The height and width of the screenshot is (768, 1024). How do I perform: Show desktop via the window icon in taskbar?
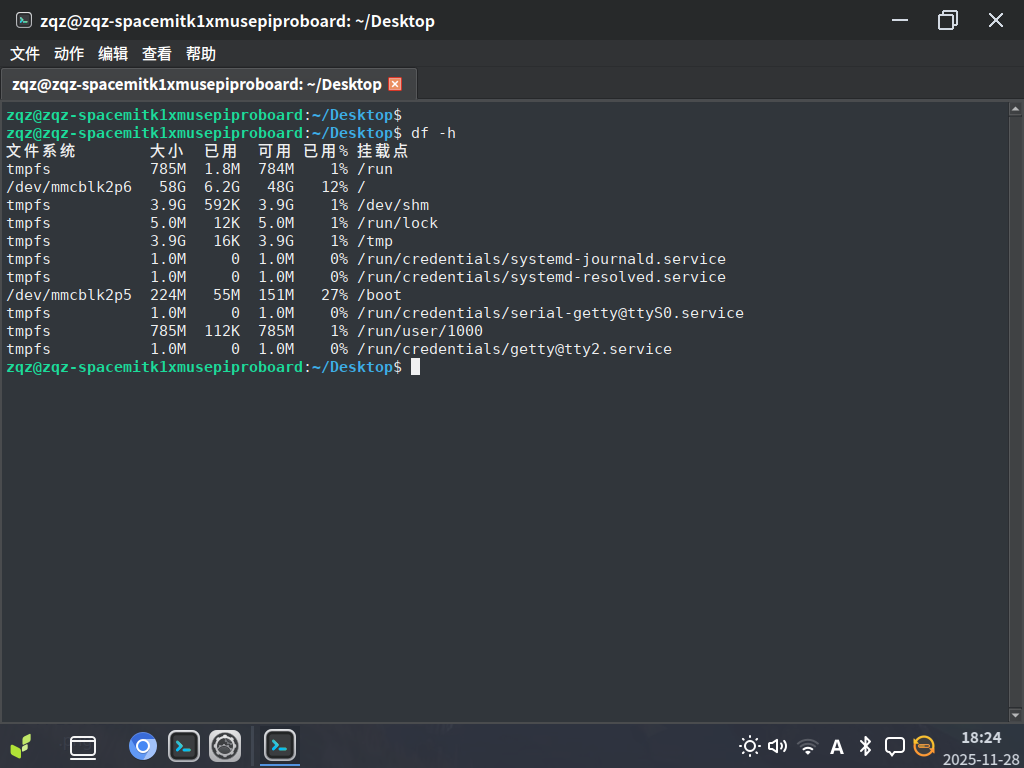pos(83,746)
